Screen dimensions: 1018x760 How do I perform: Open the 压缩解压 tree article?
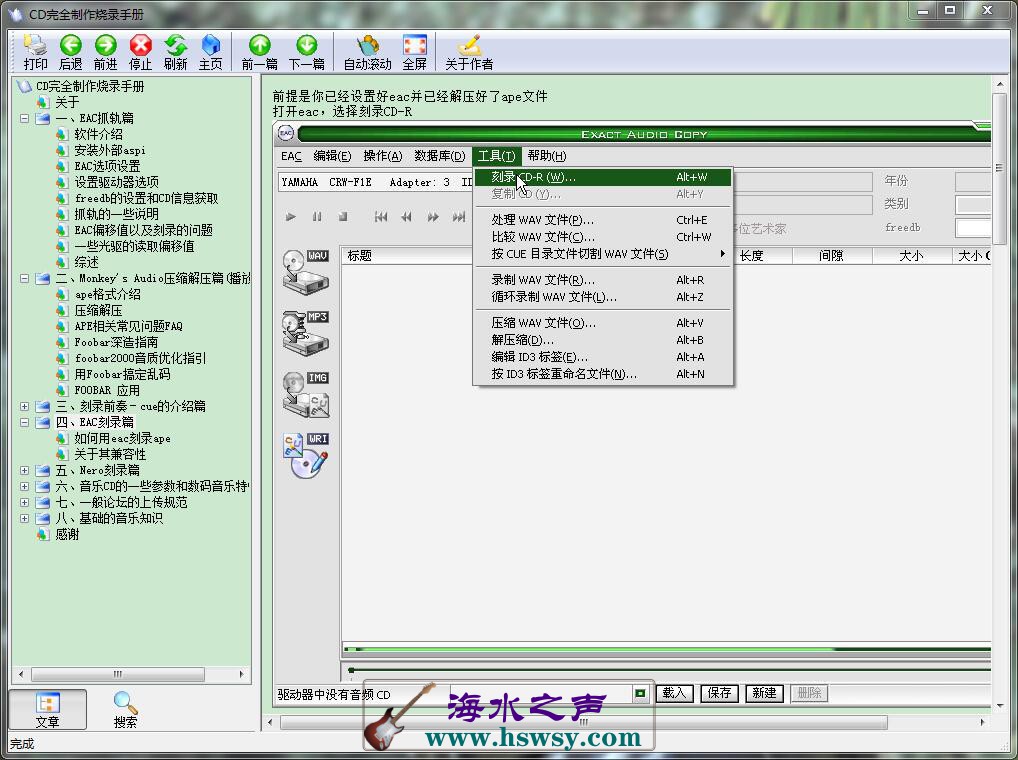point(98,310)
